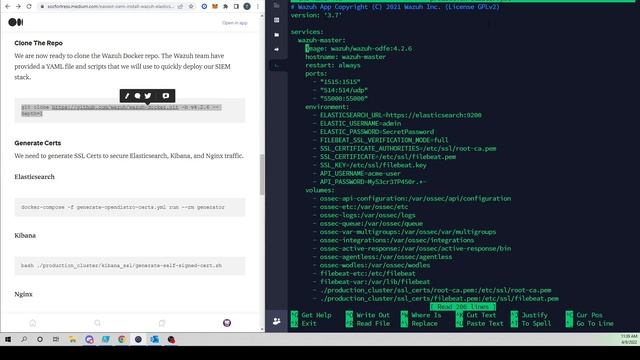Open Medium profile avatar in bottom bar
This screenshot has width=640, height=360.
(227, 323)
